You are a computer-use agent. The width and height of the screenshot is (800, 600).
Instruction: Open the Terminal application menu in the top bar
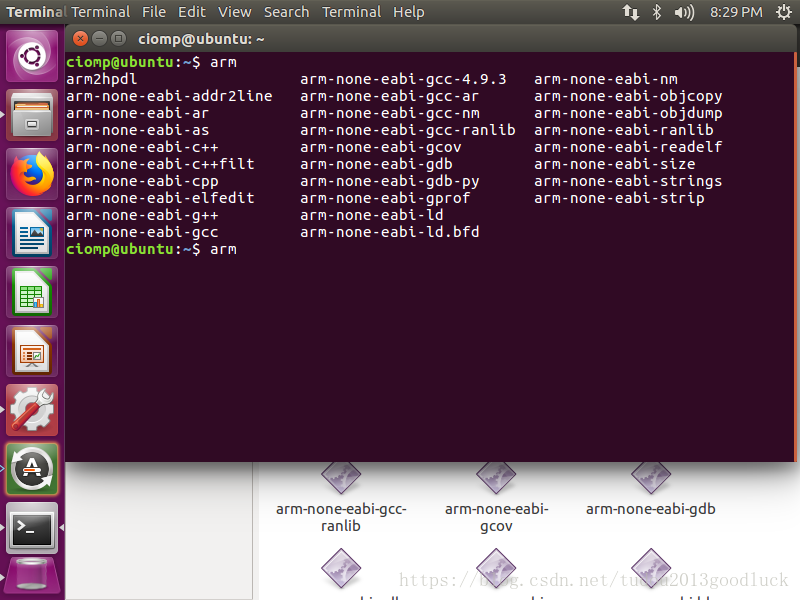(101, 12)
